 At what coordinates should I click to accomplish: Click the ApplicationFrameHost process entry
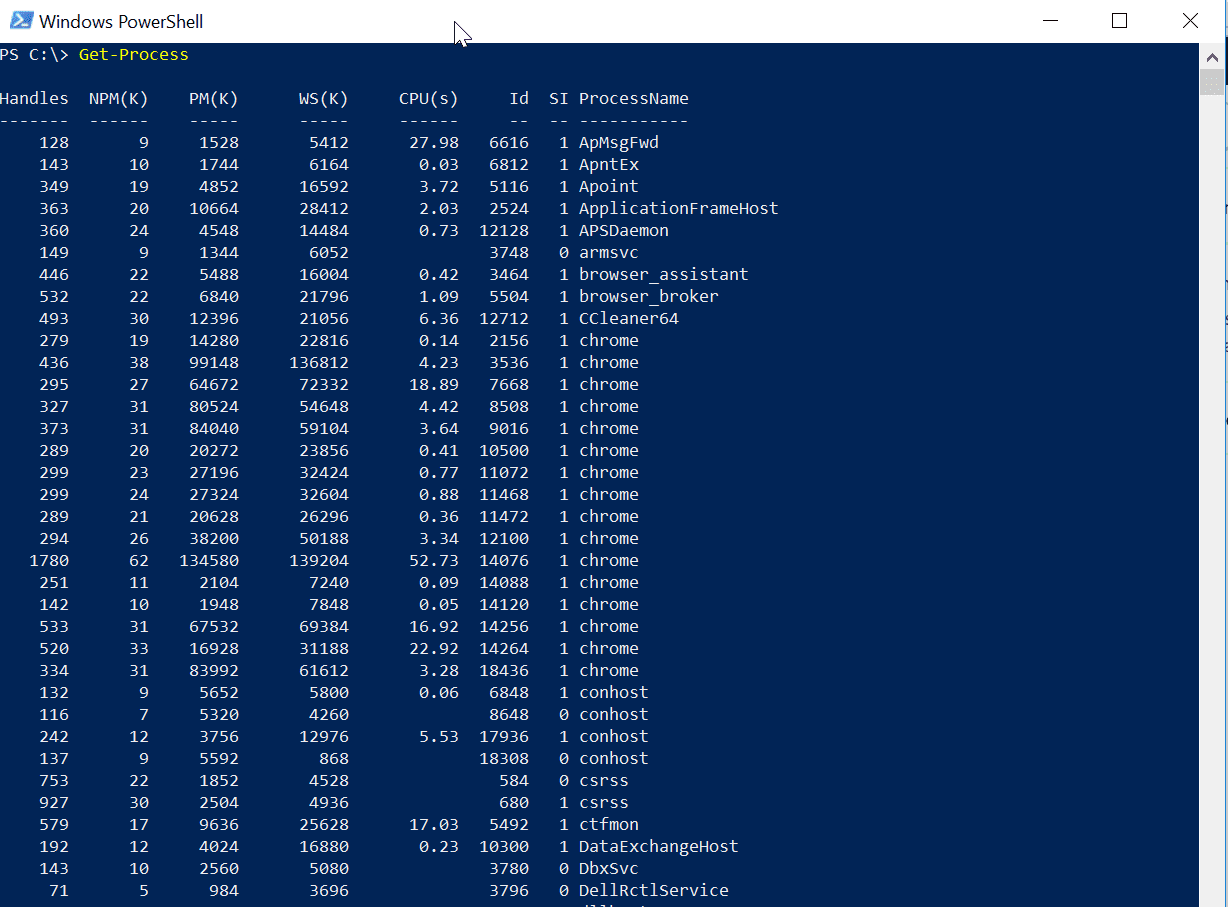(678, 208)
